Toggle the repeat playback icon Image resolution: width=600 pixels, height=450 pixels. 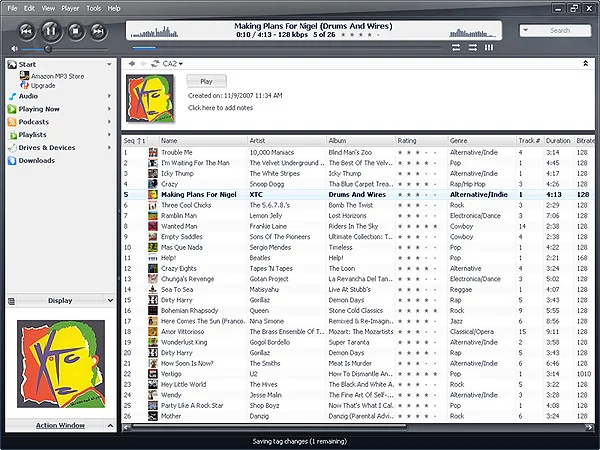point(456,47)
